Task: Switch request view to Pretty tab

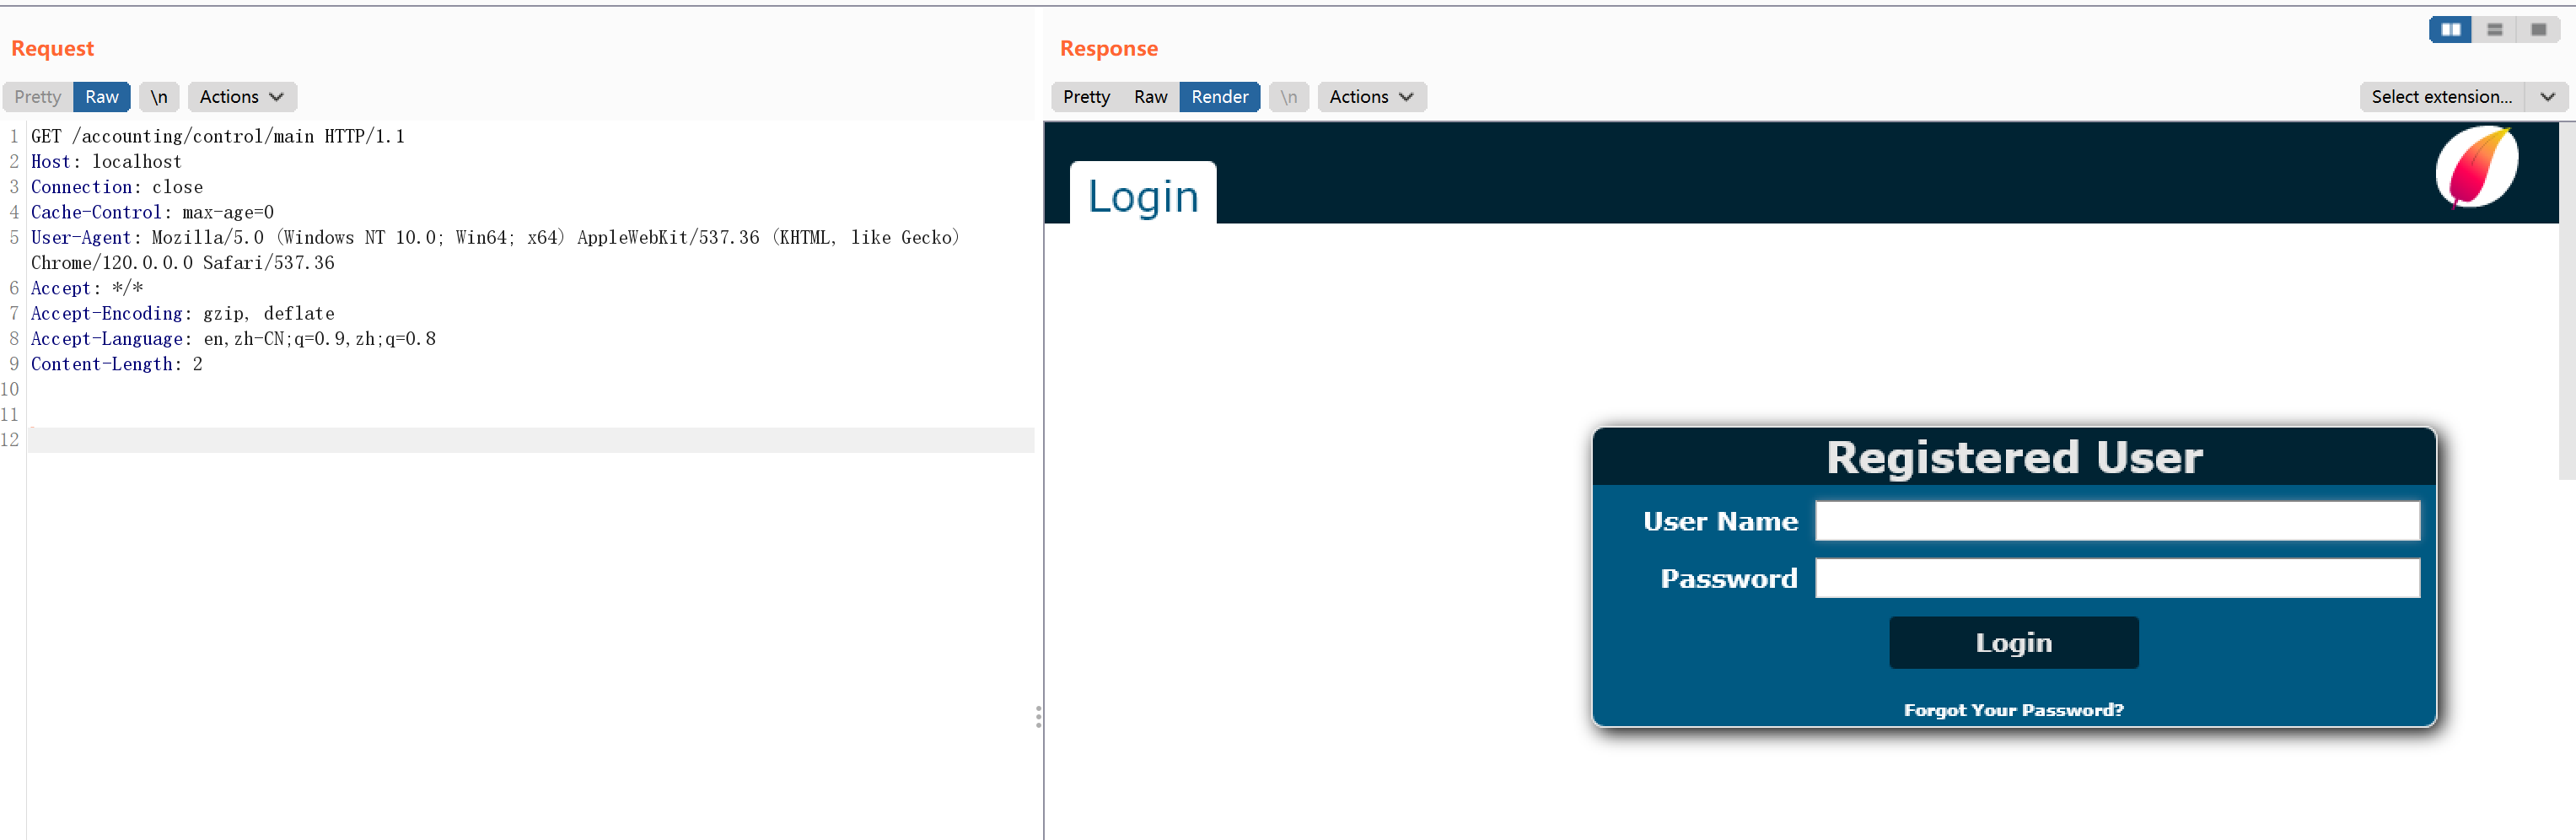Action: [38, 97]
